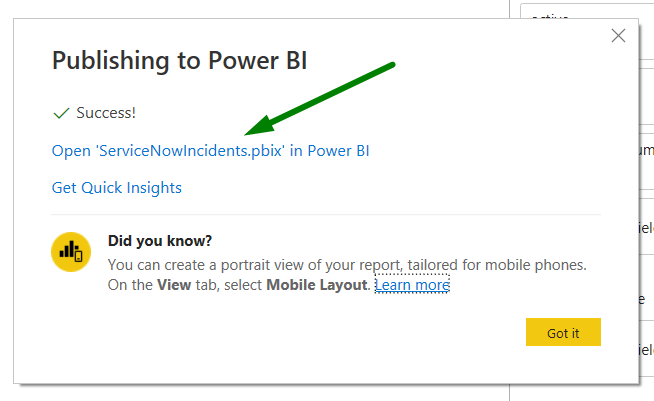Click the green arrow annotation head
Screen dimensions: 654x401
(x=256, y=127)
